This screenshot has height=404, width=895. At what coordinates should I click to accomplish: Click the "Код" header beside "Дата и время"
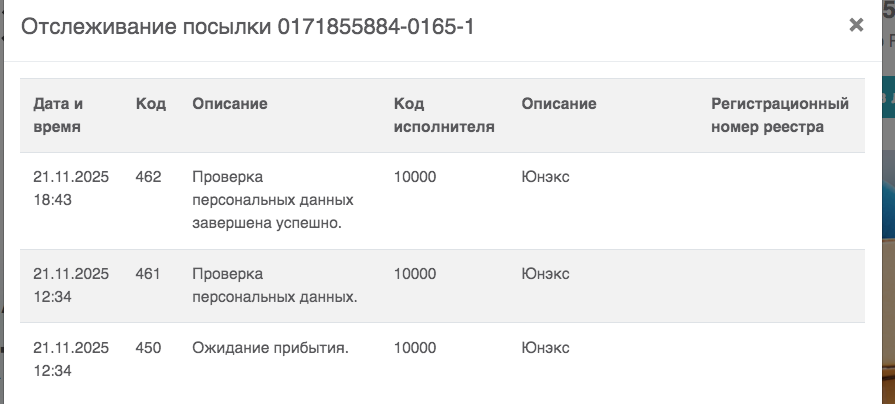[x=150, y=104]
